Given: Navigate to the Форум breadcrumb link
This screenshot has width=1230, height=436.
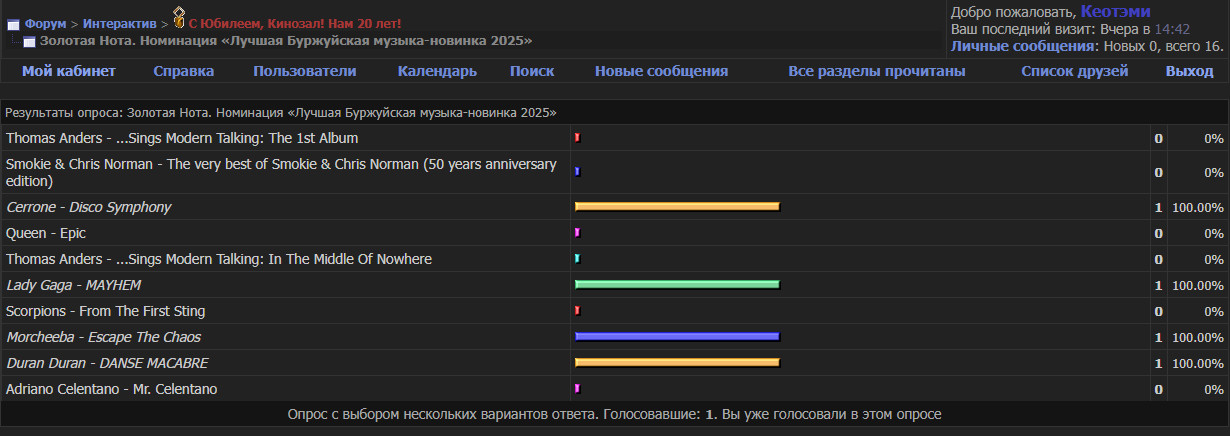Looking at the screenshot, I should (x=45, y=23).
